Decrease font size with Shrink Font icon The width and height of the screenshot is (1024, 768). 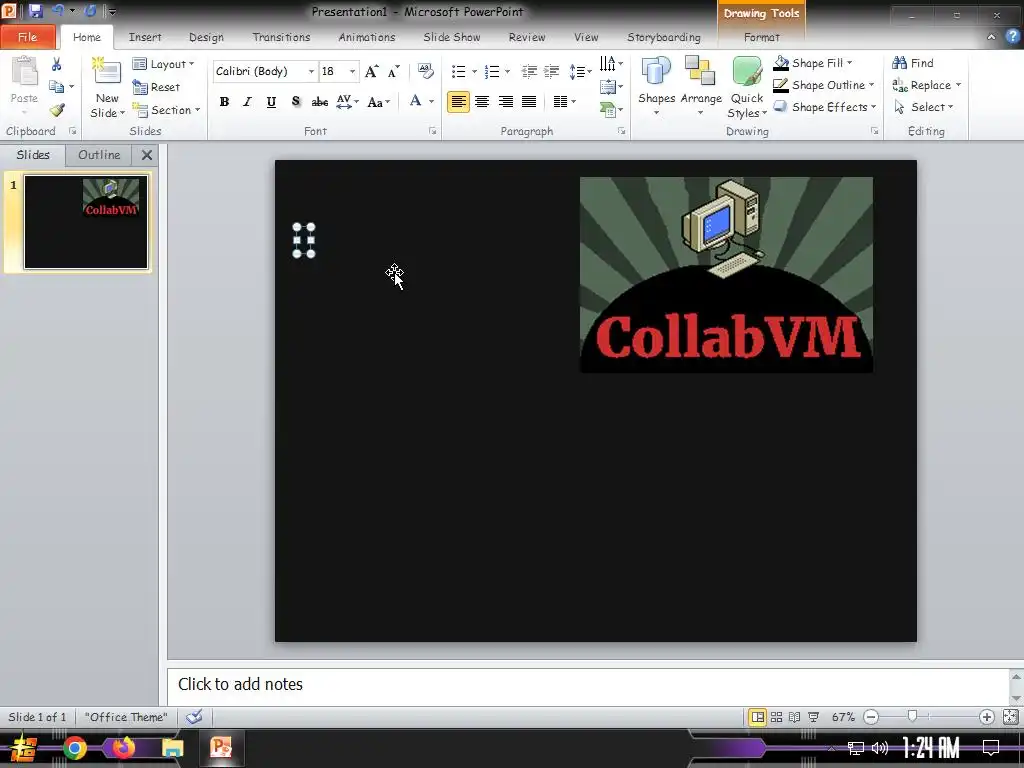point(393,71)
